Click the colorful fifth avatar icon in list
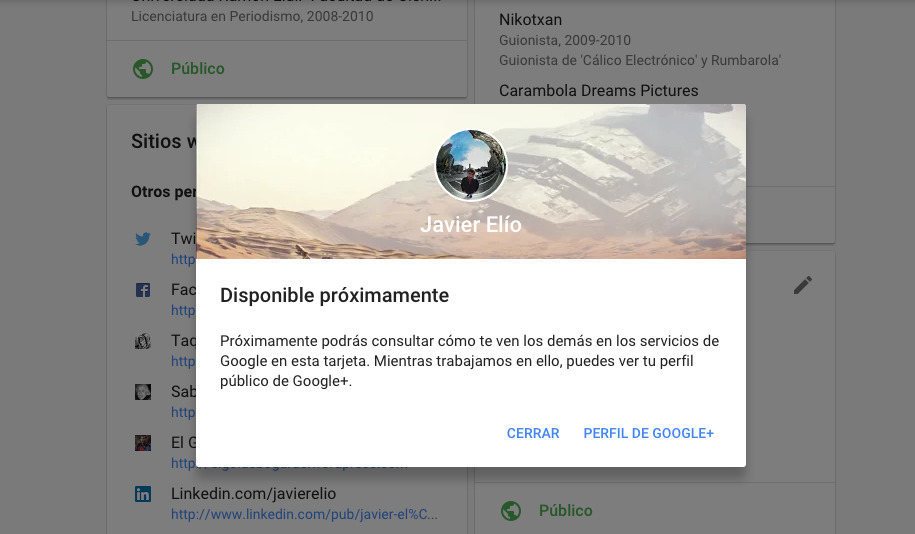This screenshot has height=534, width=915. 143,443
